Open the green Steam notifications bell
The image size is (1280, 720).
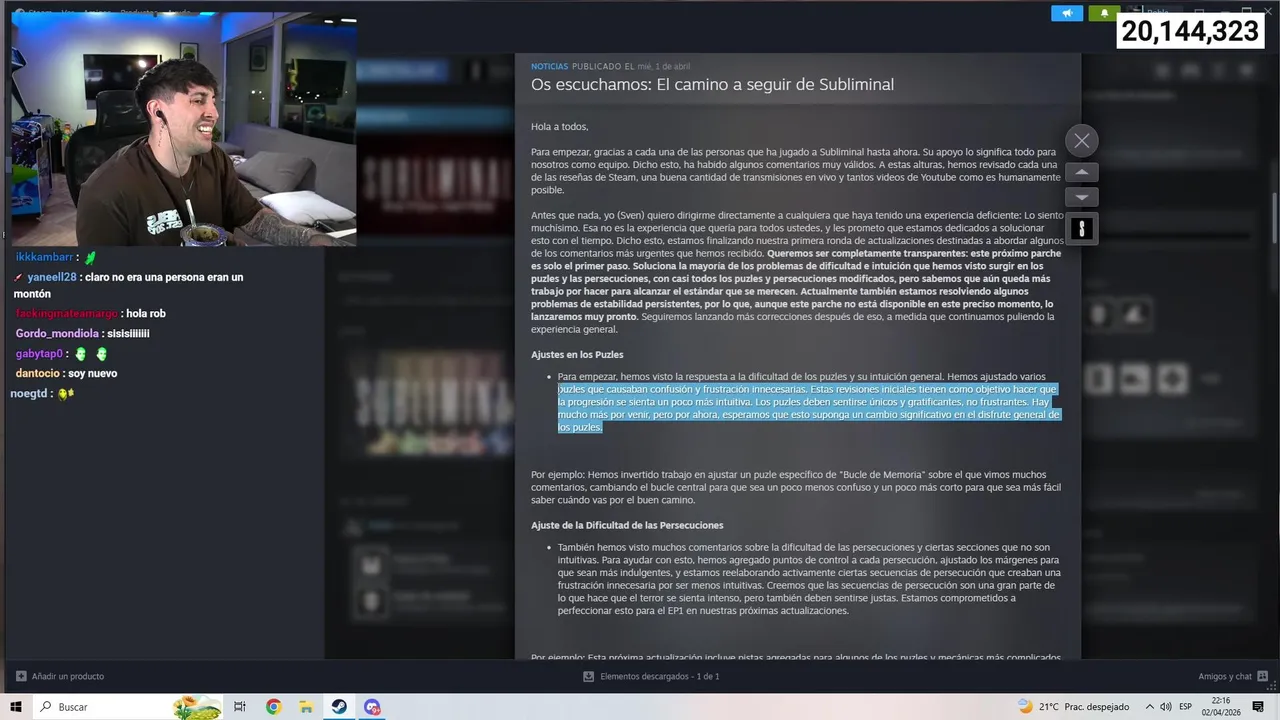pos(1104,13)
